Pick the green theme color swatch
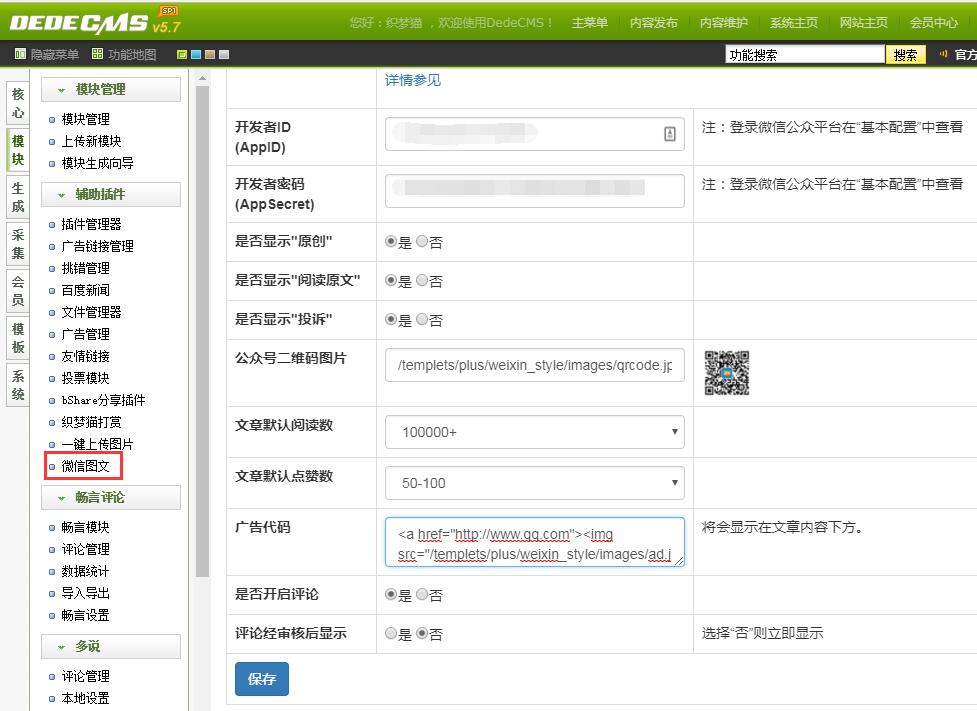The image size is (977, 711). [182, 55]
